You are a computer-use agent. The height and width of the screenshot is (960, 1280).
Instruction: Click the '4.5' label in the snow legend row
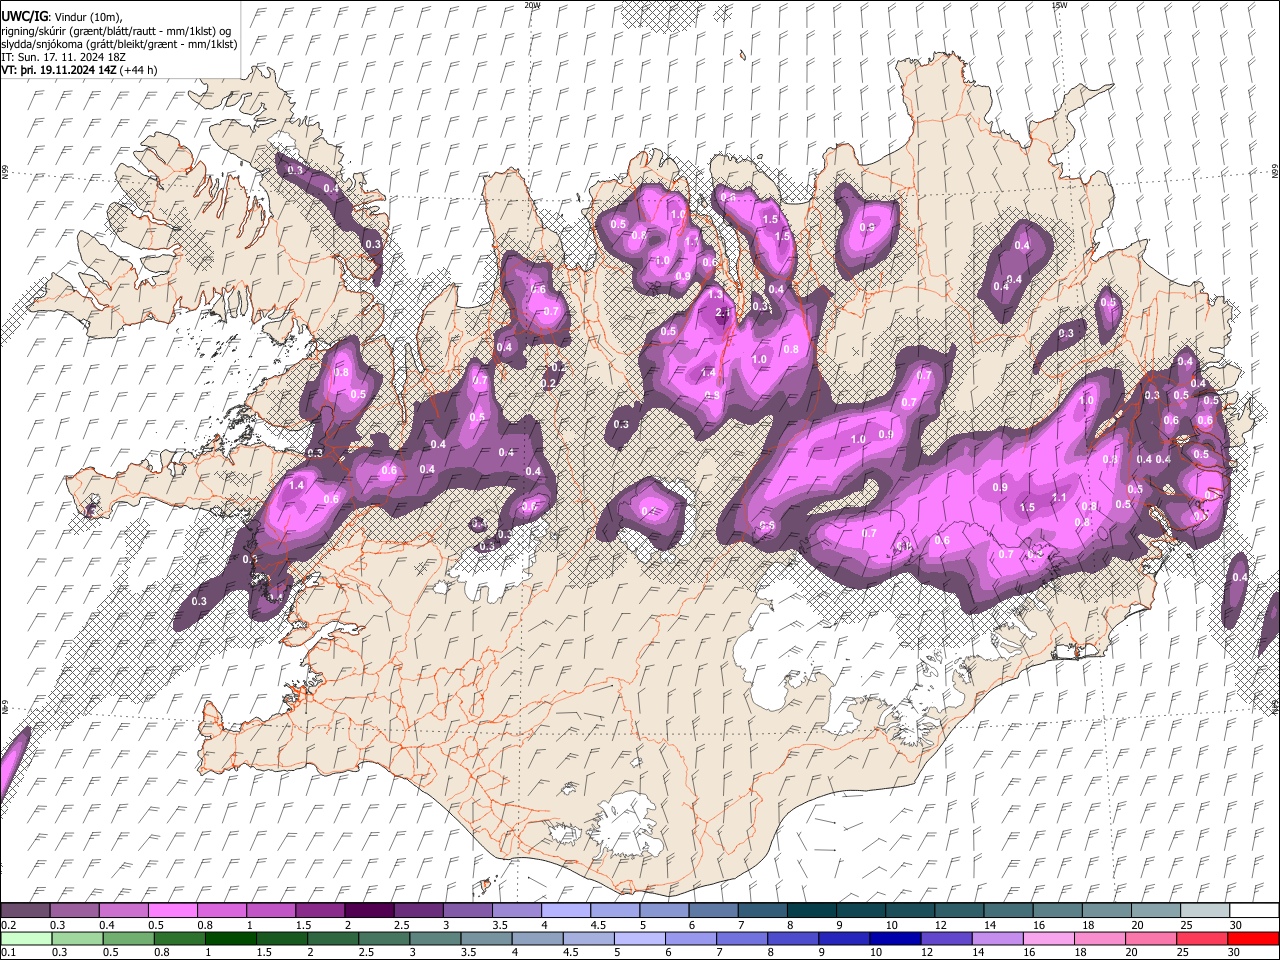[598, 925]
